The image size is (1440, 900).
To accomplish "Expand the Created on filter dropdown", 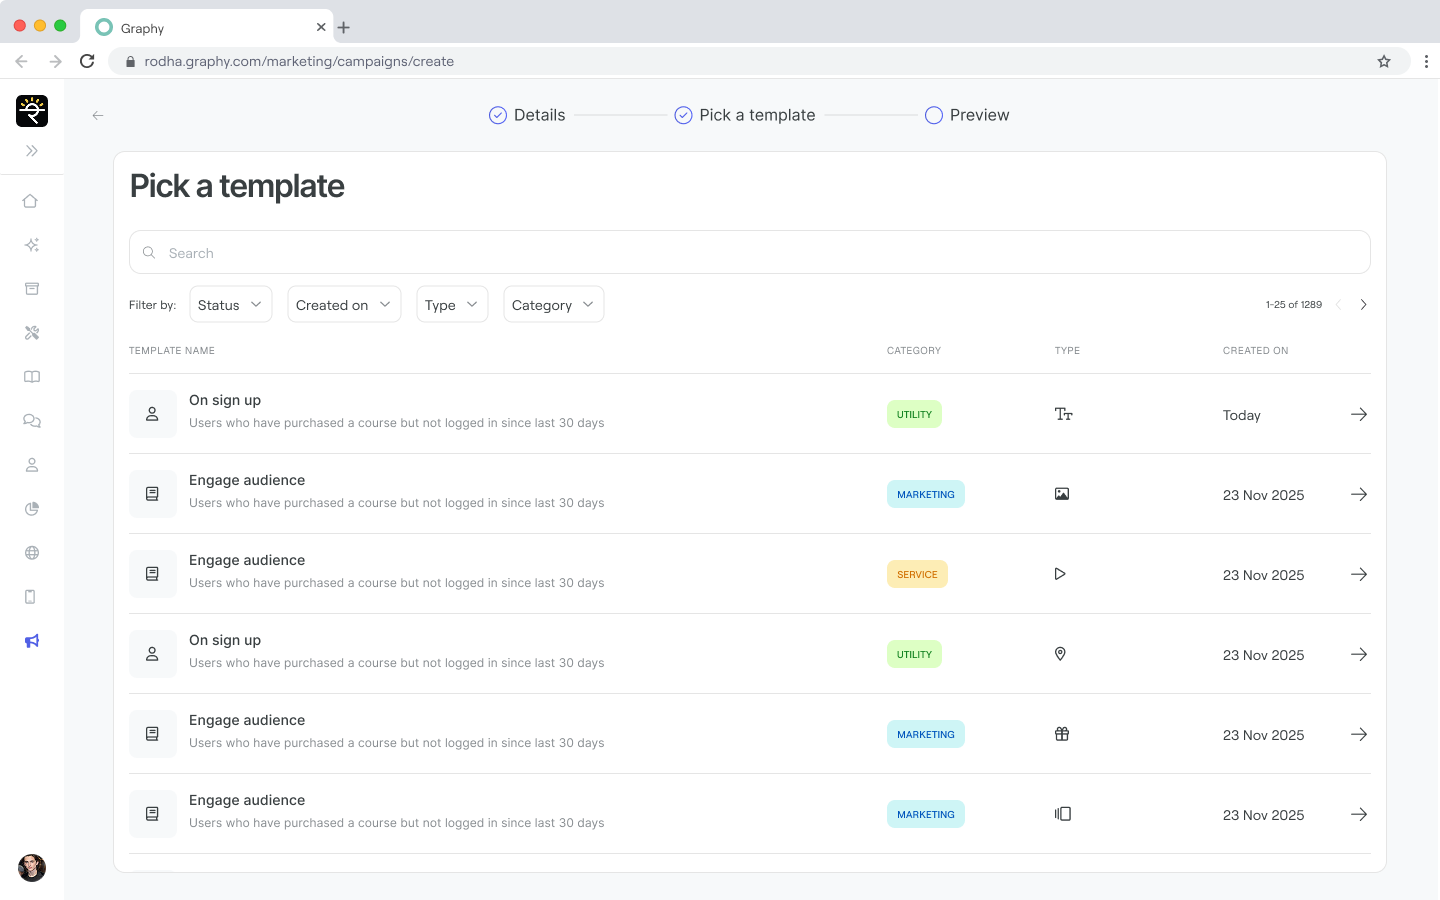I will click(x=343, y=305).
